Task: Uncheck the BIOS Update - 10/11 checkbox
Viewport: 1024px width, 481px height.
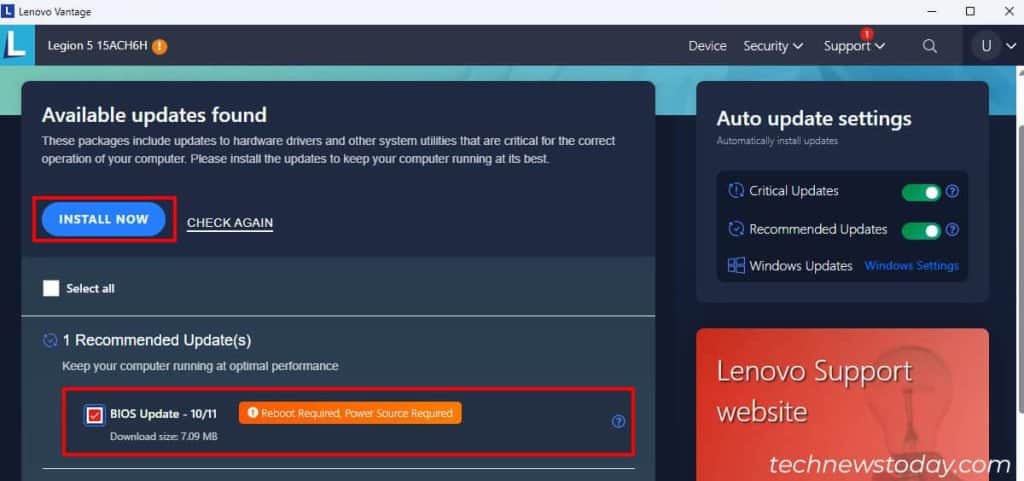Action: pyautogui.click(x=95, y=414)
